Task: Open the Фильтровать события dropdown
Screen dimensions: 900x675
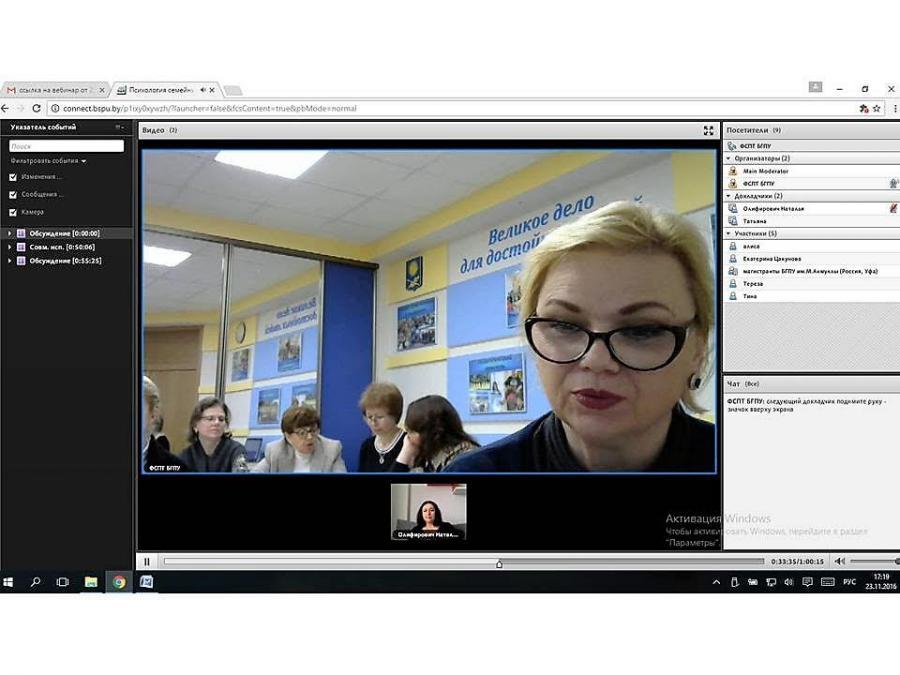Action: pos(48,161)
